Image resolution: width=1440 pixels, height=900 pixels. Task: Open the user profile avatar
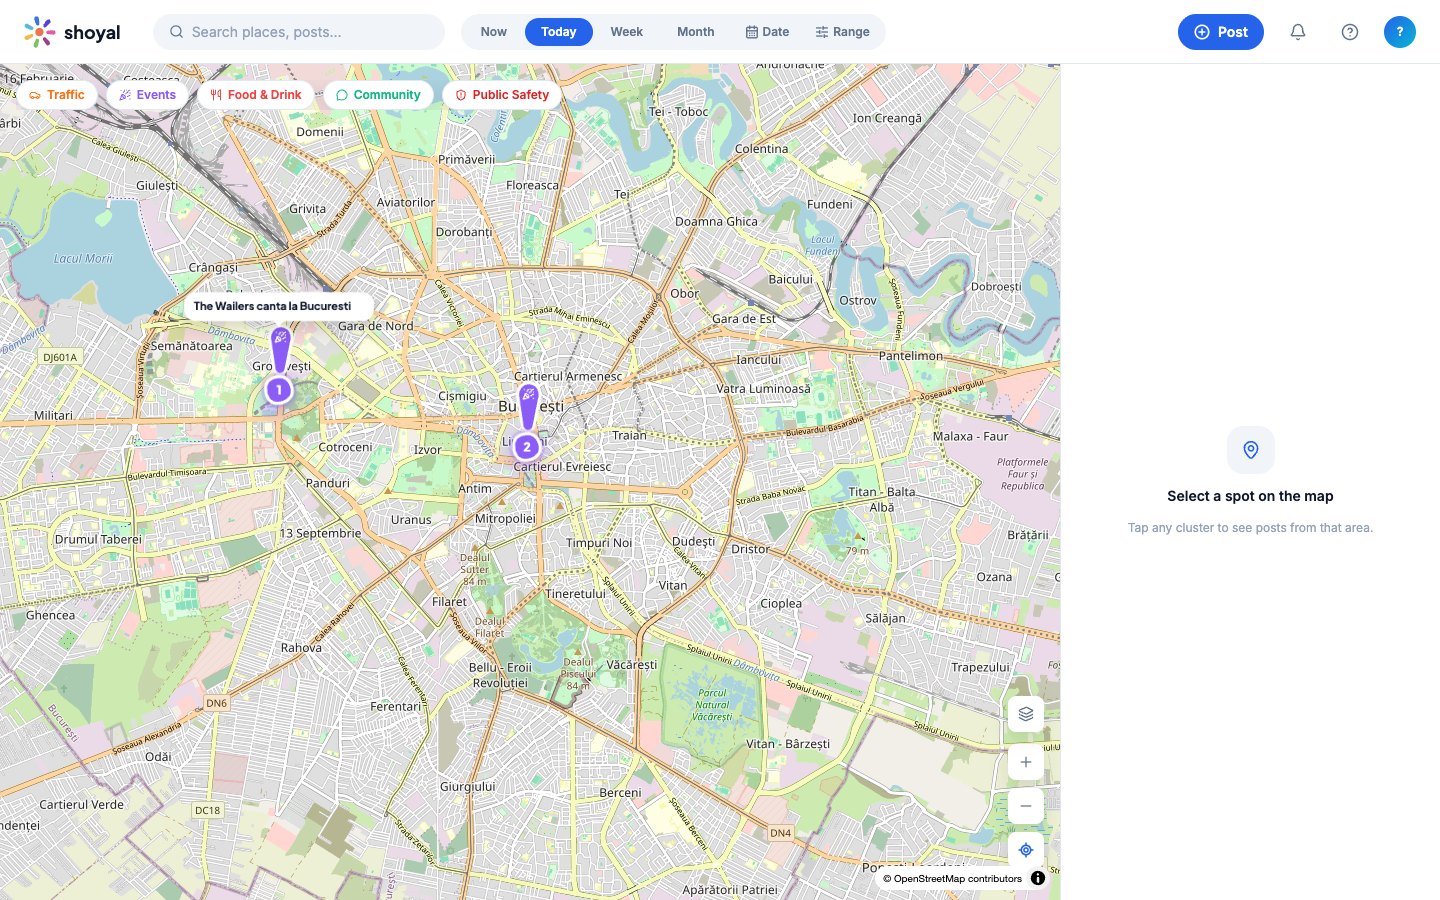point(1400,32)
